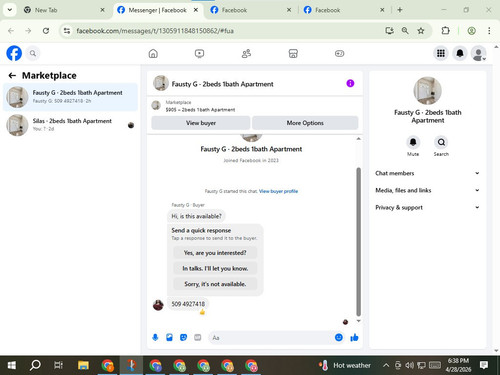Send a thumbs-up like
This screenshot has height=375, width=500.
(x=354, y=337)
